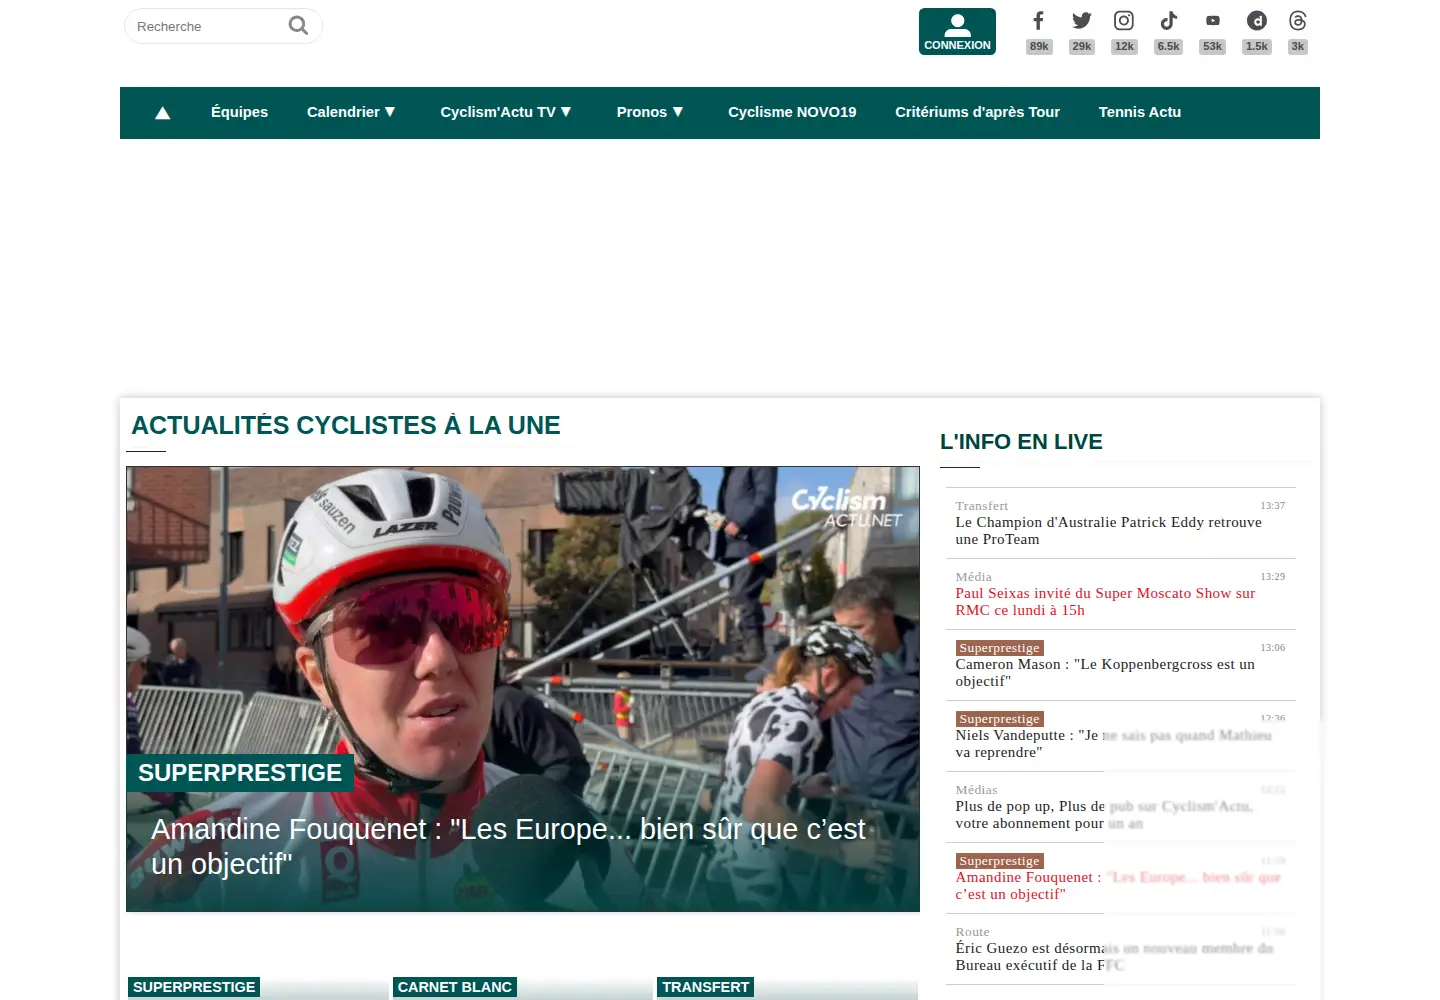Expand the Cyclism'Actu TV dropdown
Image resolution: width=1440 pixels, height=1000 pixels.
506,112
